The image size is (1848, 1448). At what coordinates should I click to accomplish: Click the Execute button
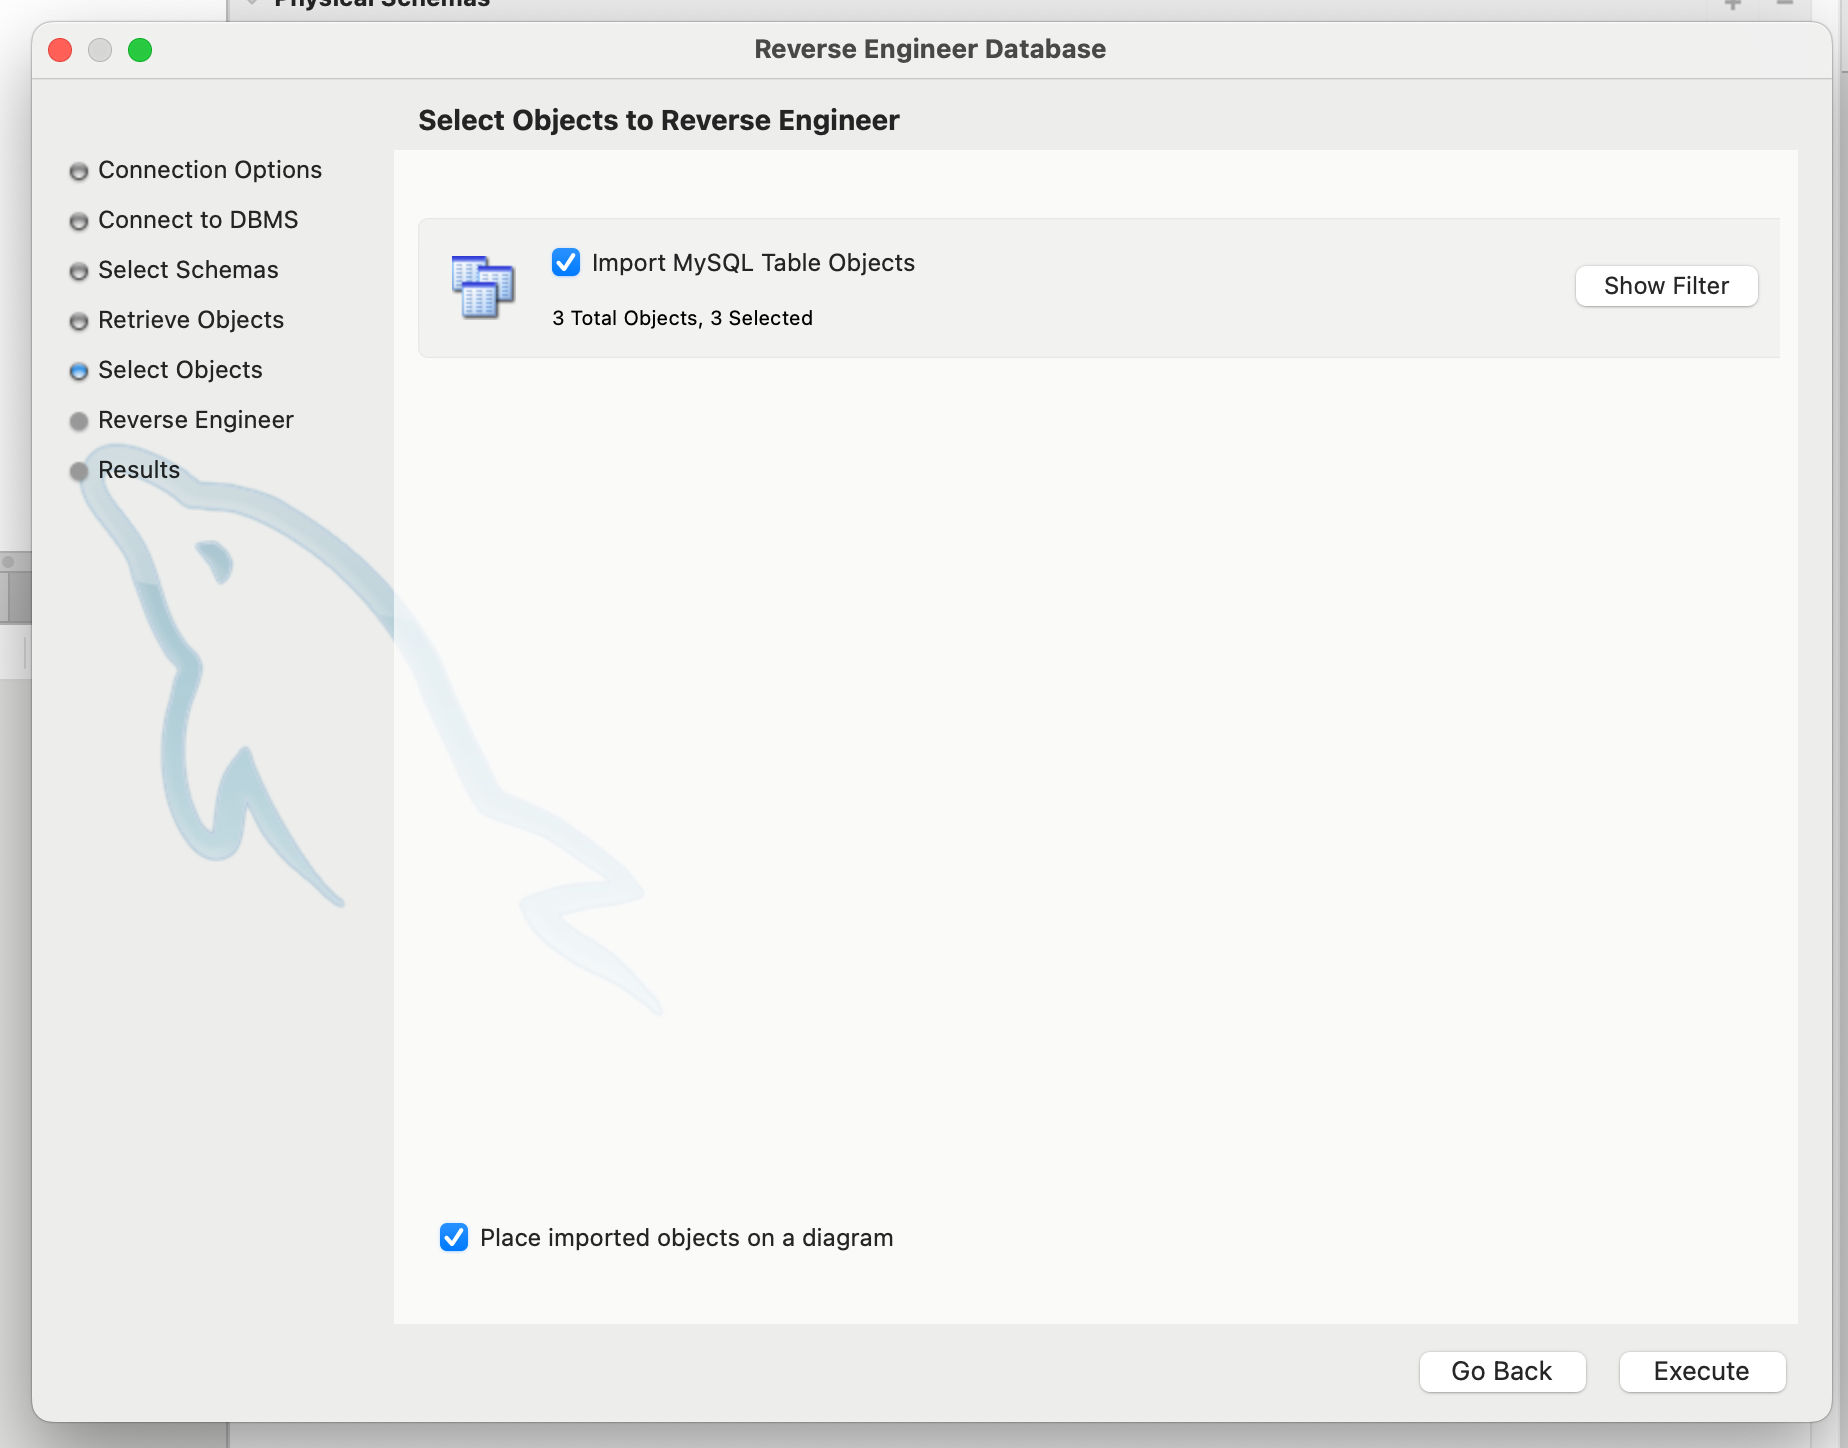[x=1702, y=1371]
